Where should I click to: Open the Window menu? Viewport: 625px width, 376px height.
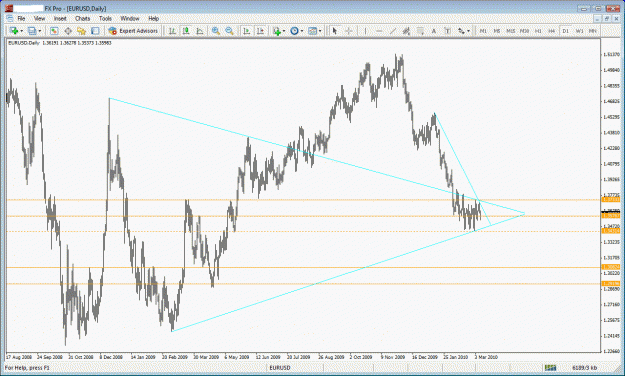click(130, 18)
